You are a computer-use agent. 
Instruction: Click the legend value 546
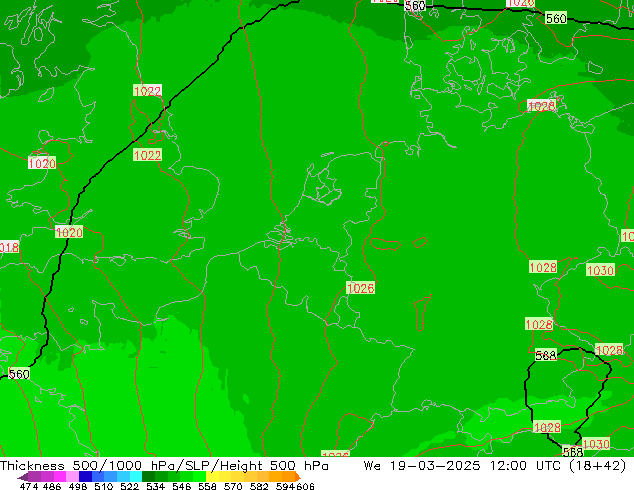tap(181, 486)
